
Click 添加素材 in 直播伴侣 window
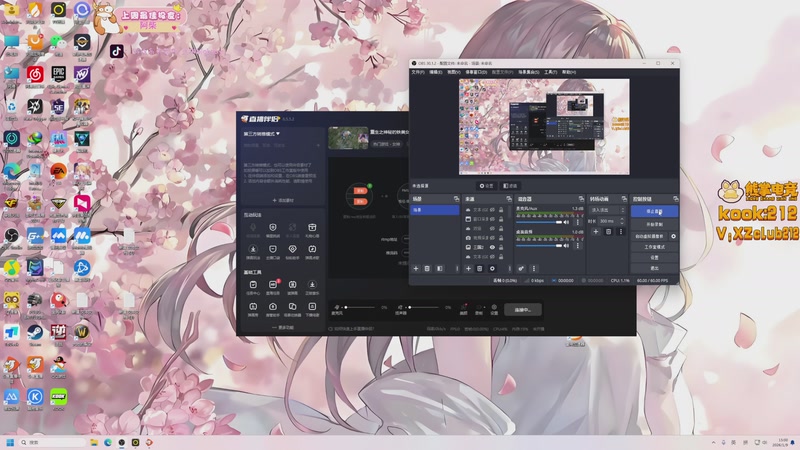point(283,201)
